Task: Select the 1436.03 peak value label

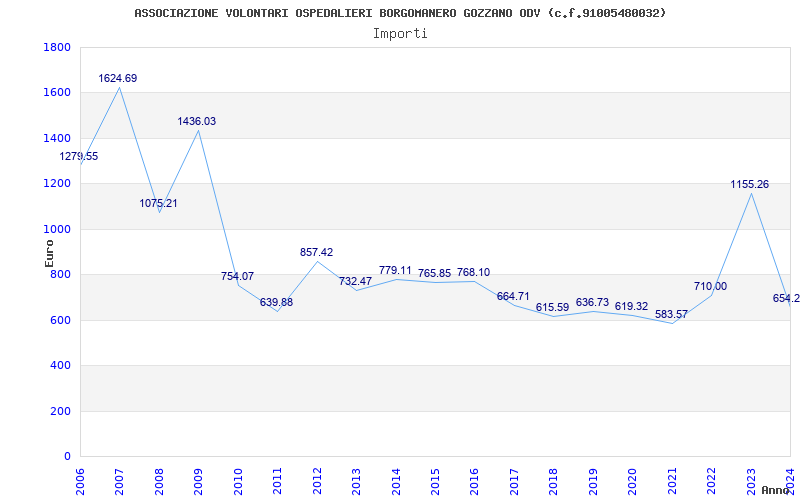Action: tap(197, 121)
